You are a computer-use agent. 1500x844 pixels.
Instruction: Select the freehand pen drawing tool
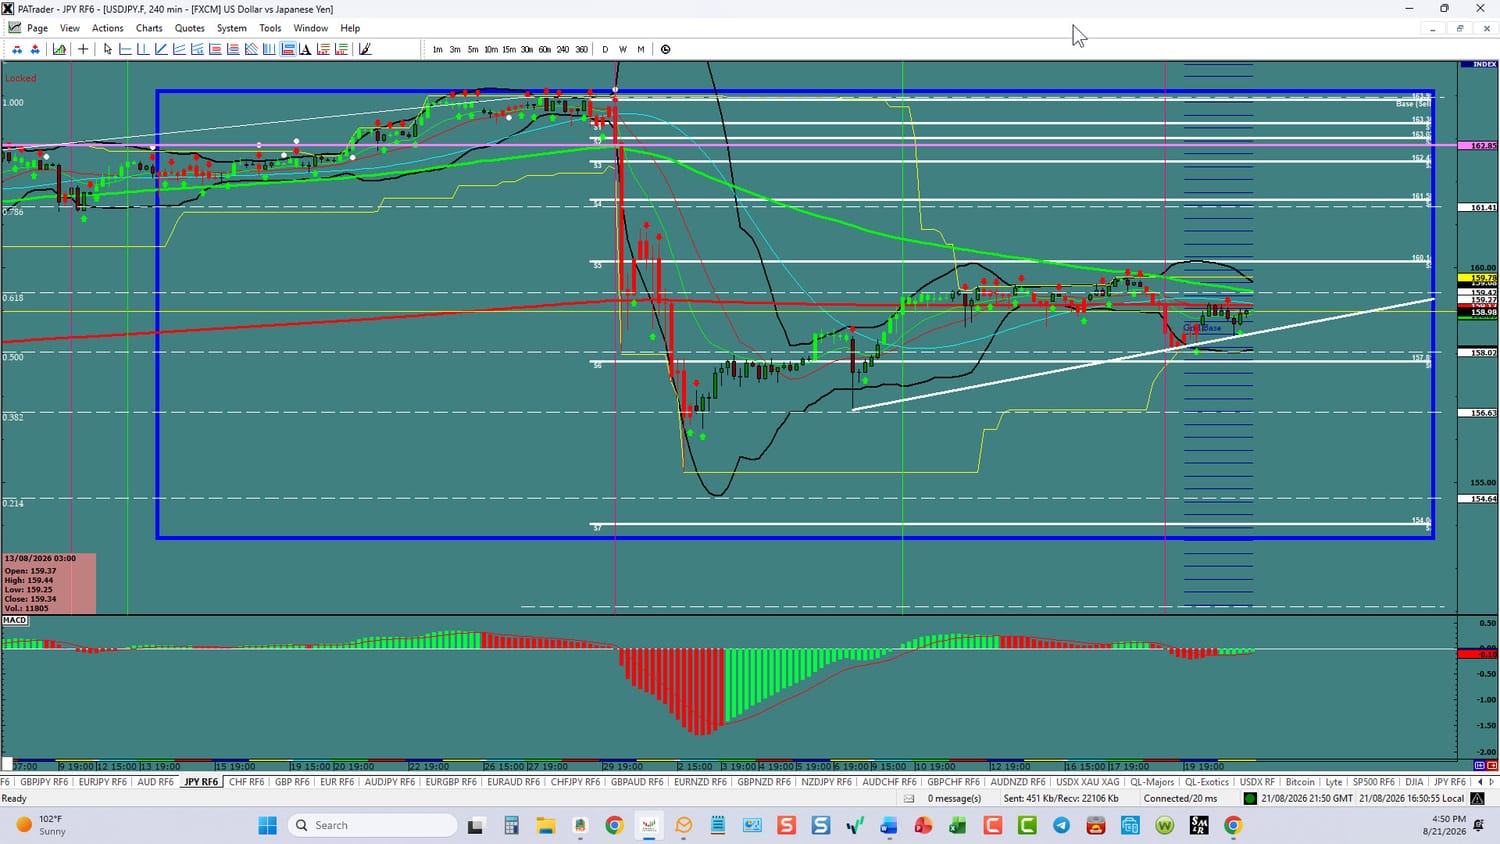tap(365, 49)
